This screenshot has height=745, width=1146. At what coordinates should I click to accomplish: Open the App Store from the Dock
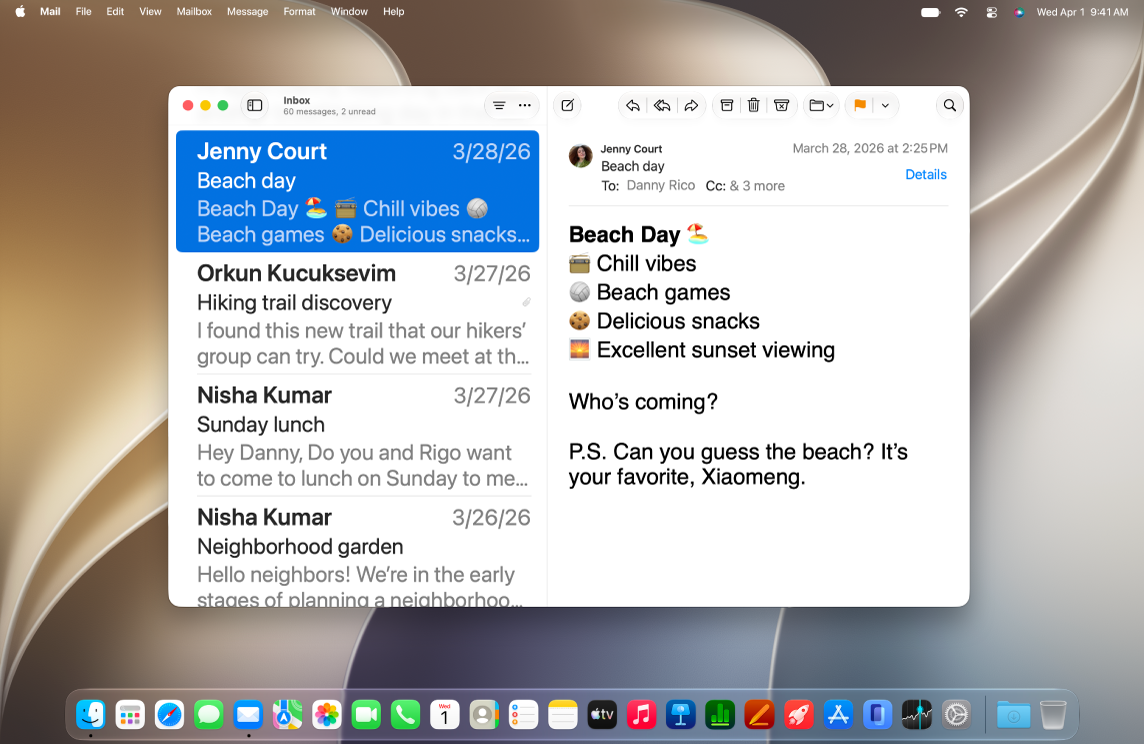coord(838,714)
